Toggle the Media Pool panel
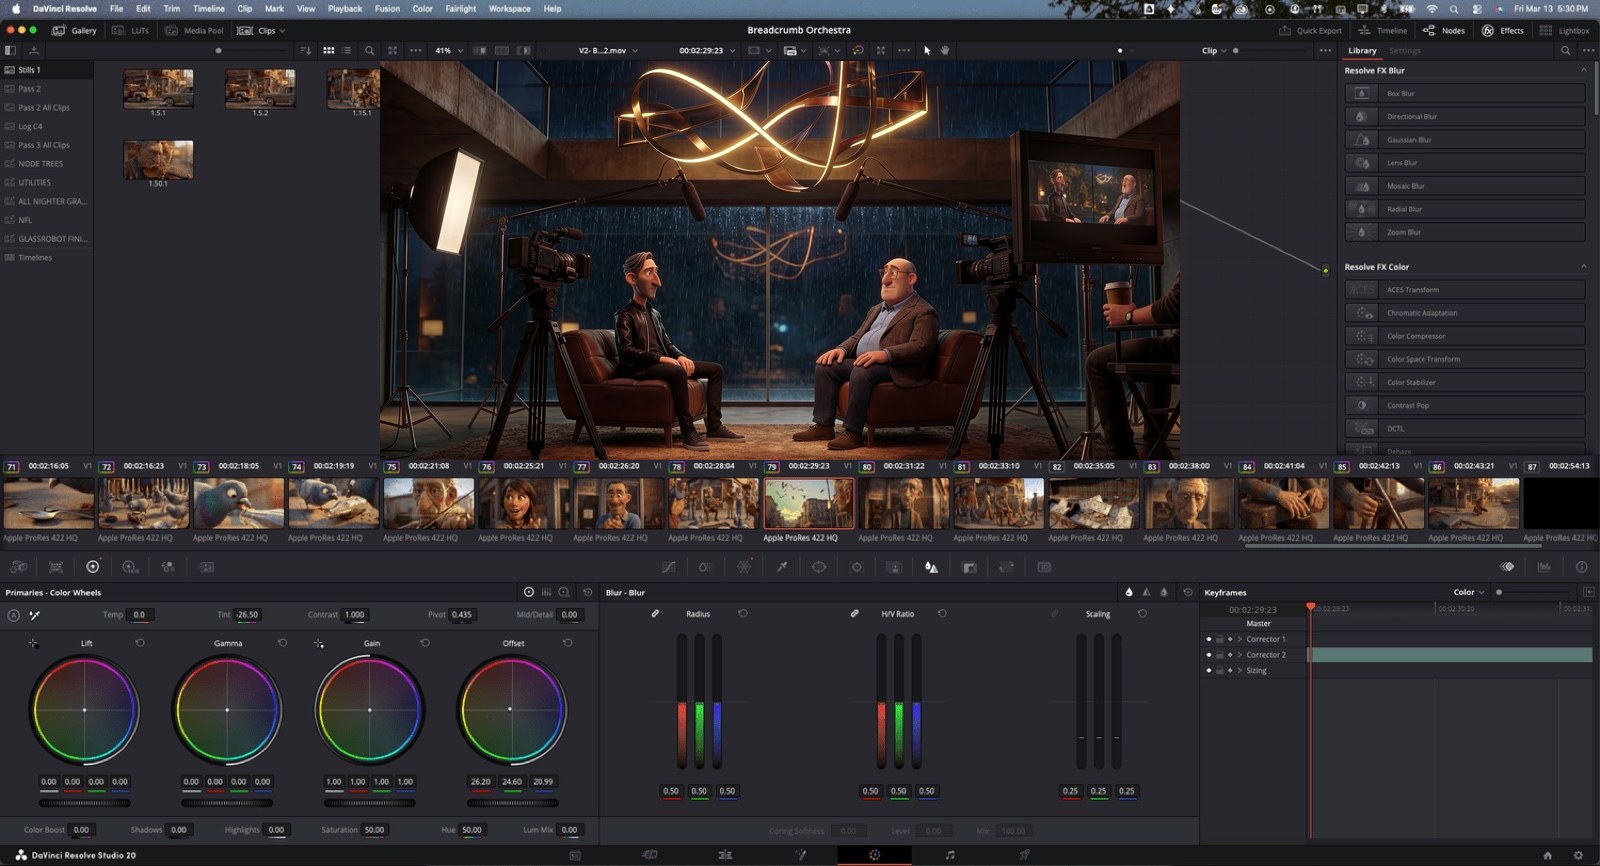 click(194, 30)
